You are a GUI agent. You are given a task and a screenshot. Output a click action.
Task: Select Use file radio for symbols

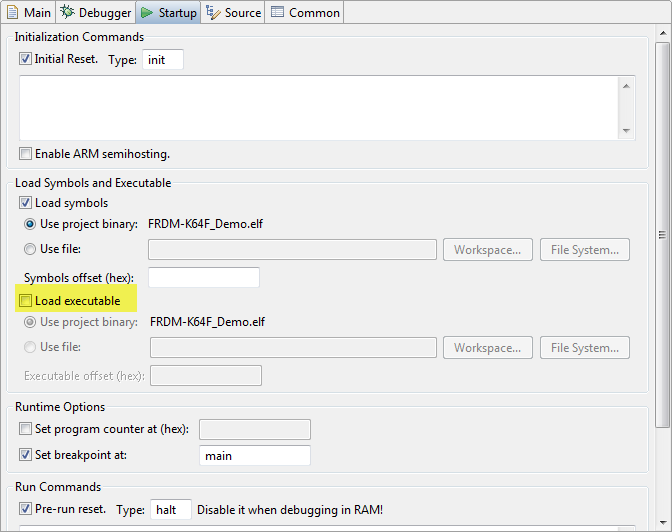click(30, 249)
